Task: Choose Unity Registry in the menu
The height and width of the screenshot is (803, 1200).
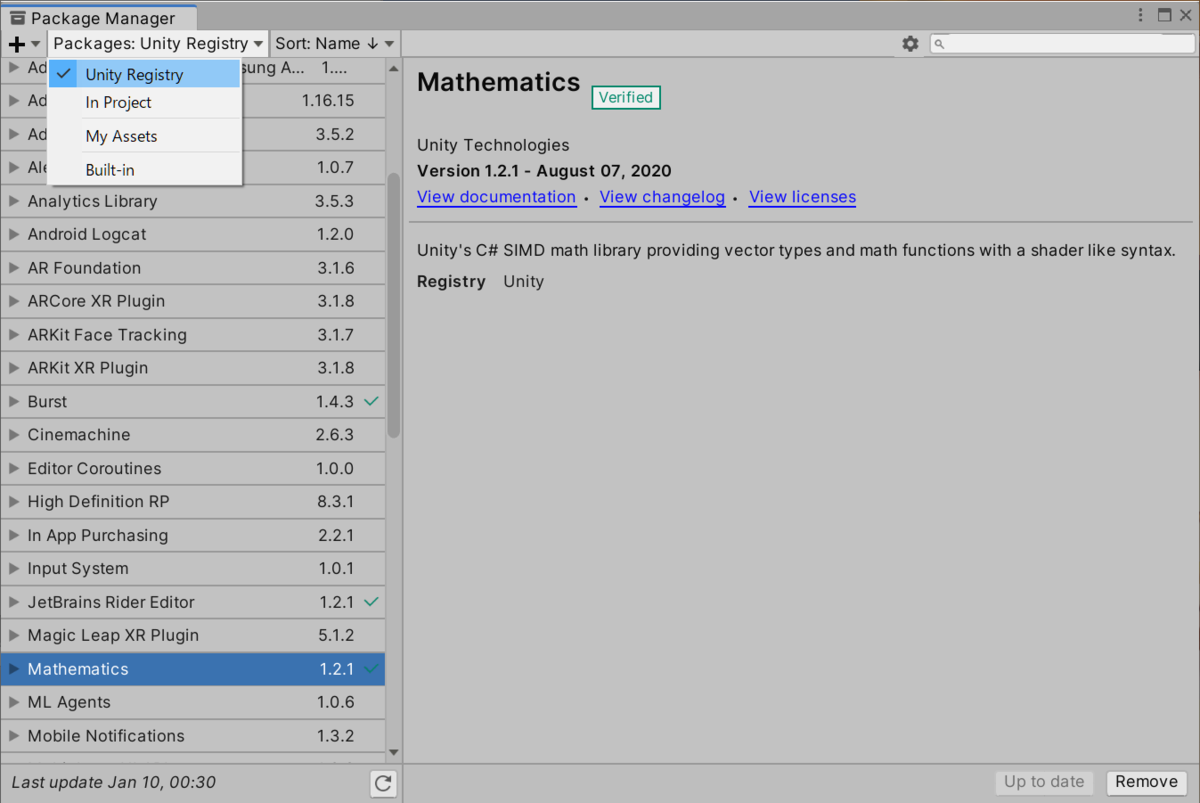Action: (145, 74)
